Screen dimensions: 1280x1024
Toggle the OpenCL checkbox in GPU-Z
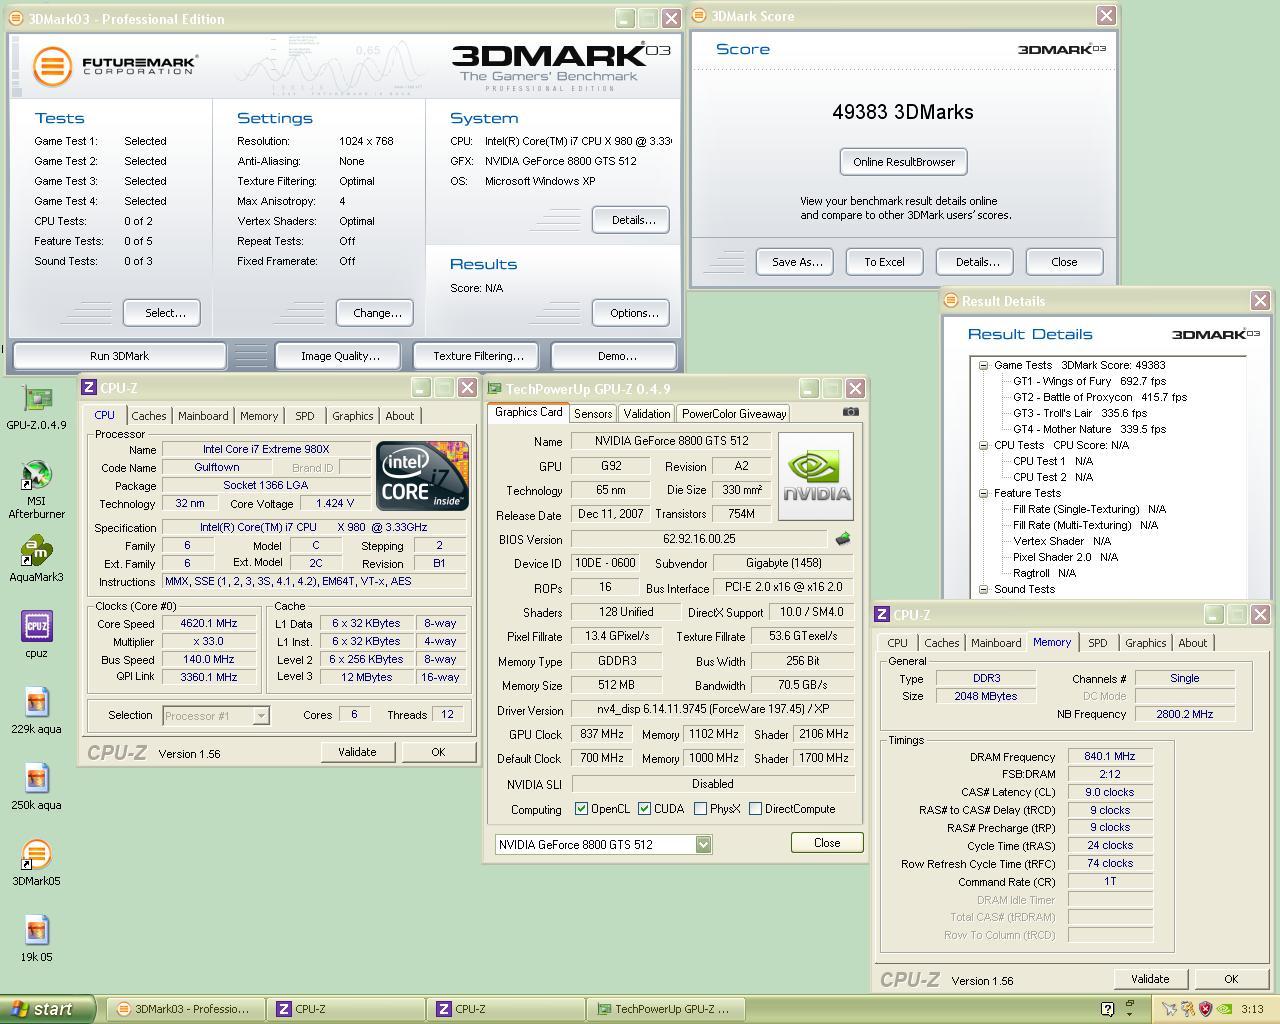click(581, 808)
